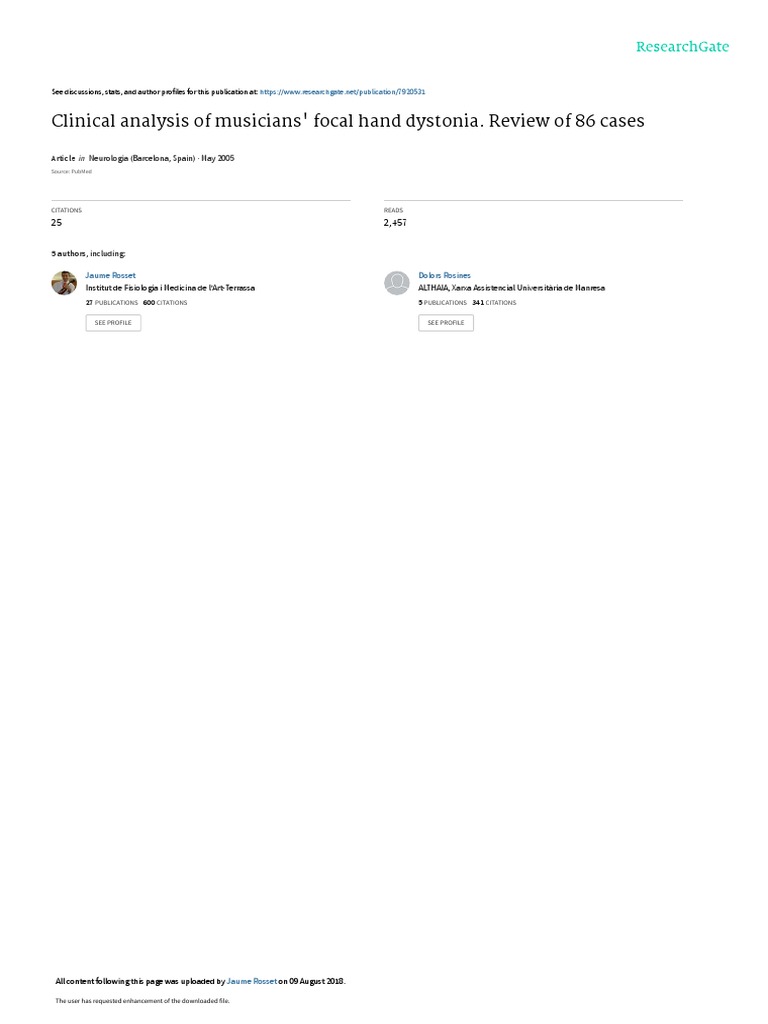Click Dolors Rosines' placeholder avatar icon
The width and height of the screenshot is (768, 1024).
click(396, 283)
